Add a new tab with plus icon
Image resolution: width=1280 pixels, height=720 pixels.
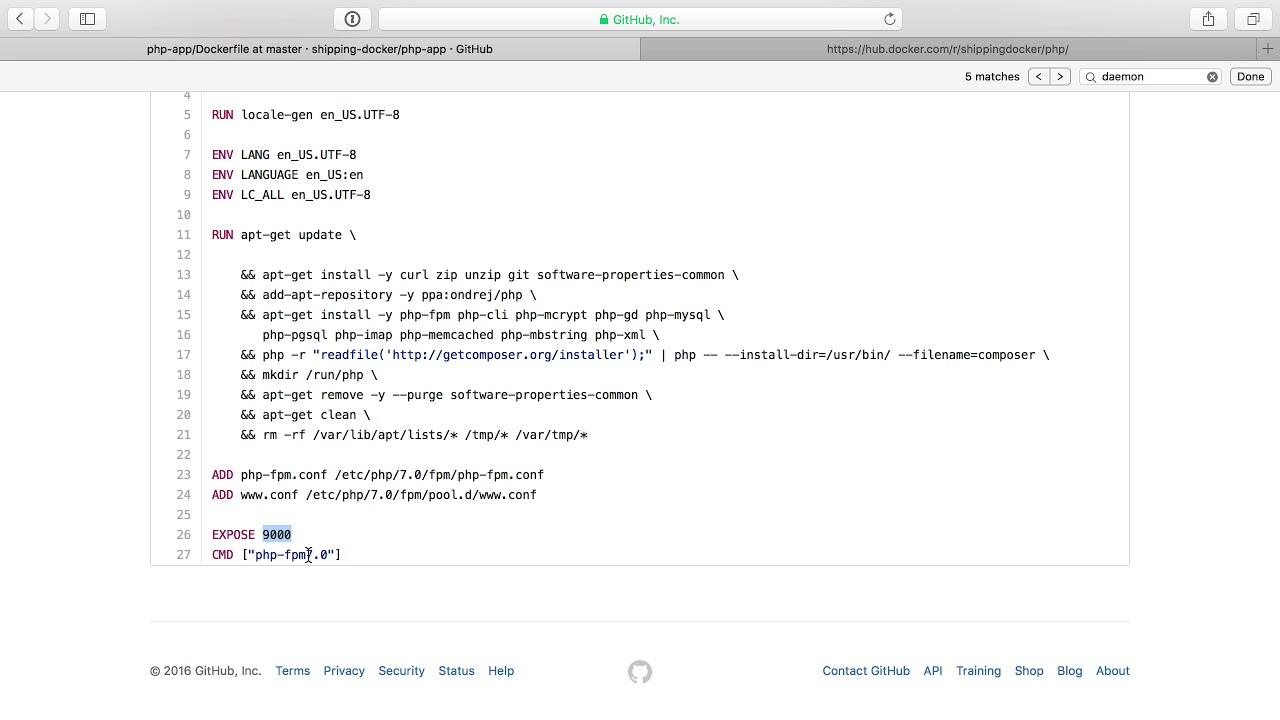[x=1268, y=49]
